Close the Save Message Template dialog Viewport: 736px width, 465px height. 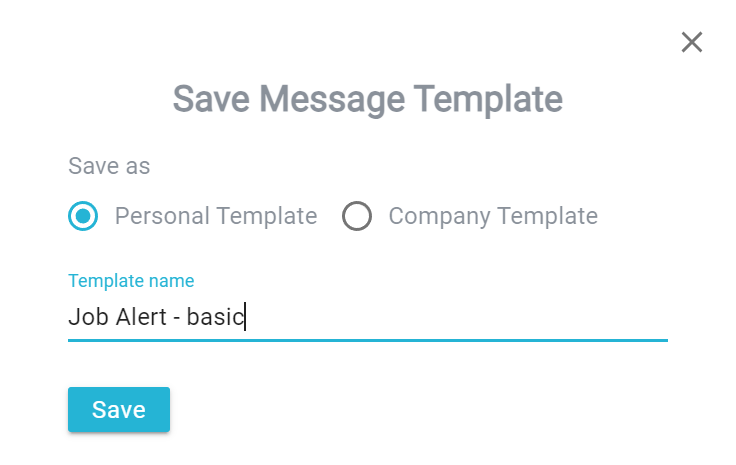point(691,42)
